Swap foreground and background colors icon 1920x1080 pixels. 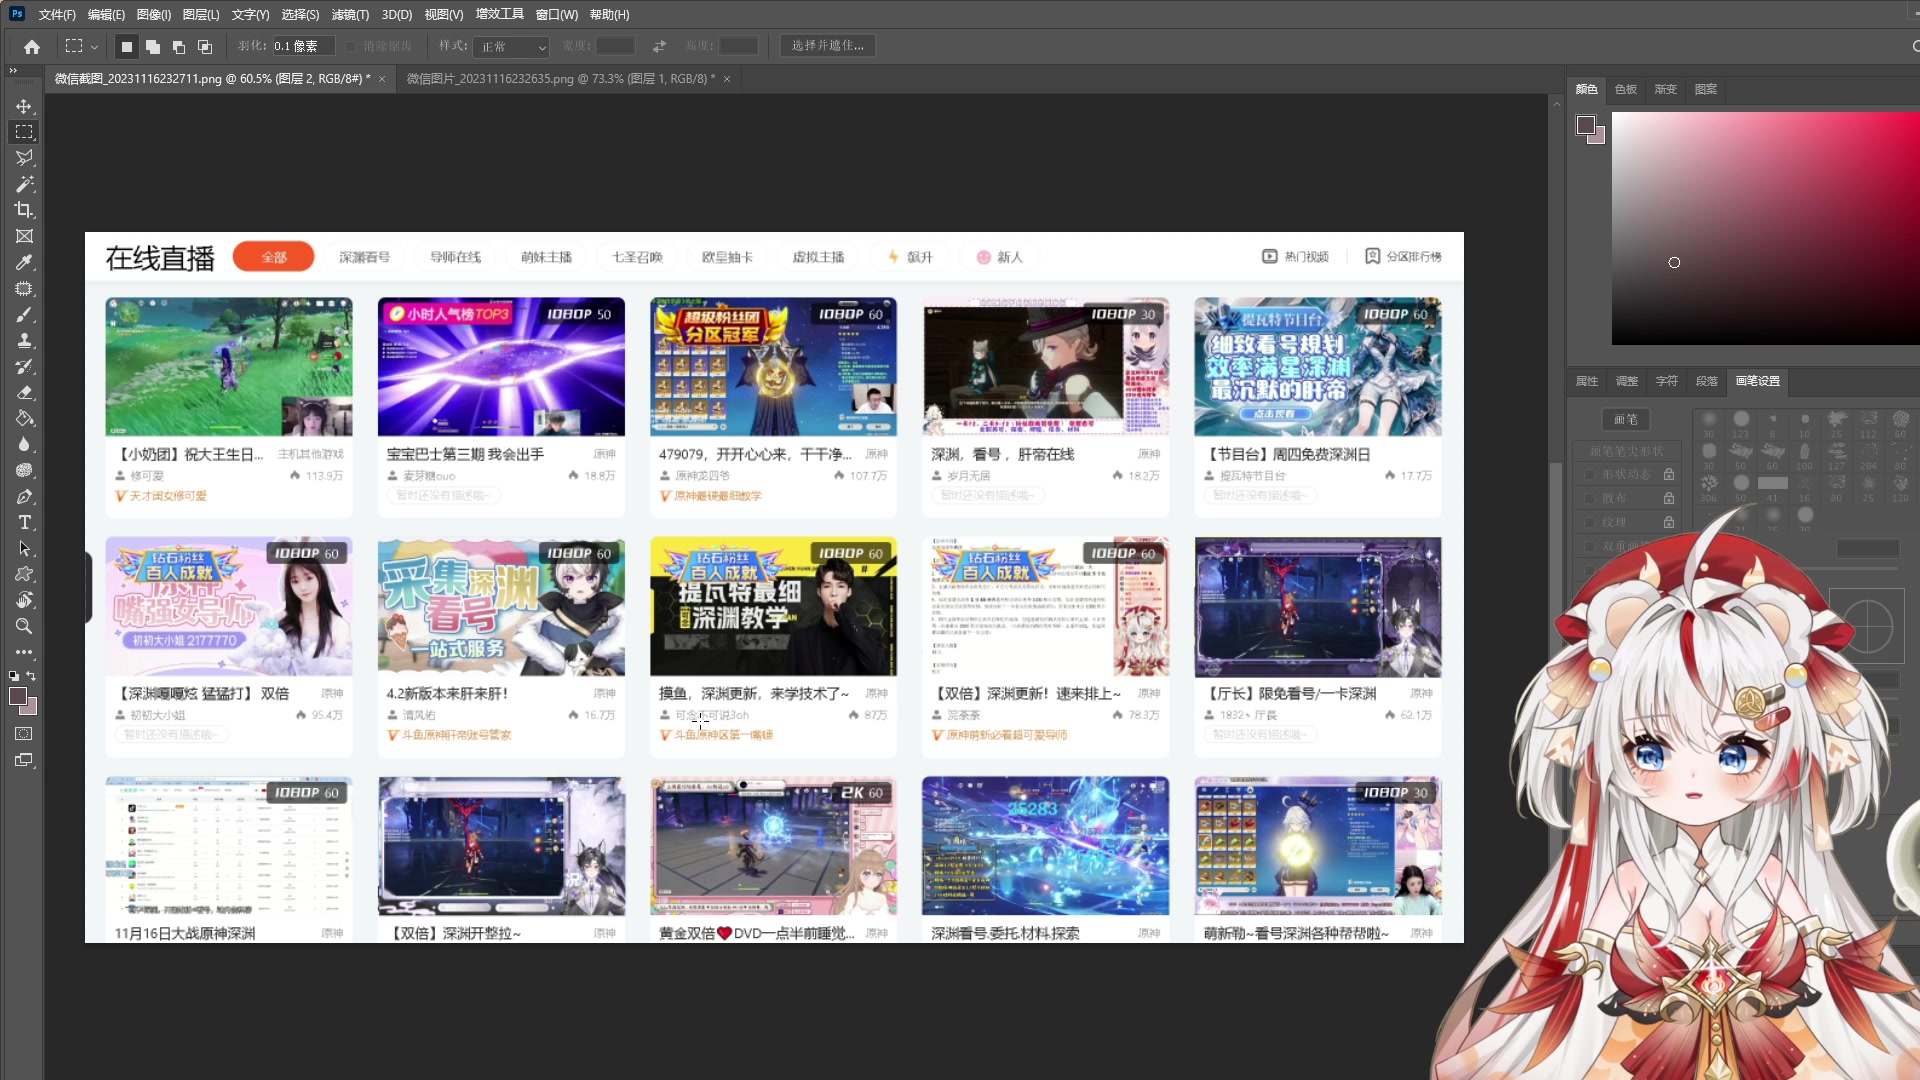[x=31, y=676]
